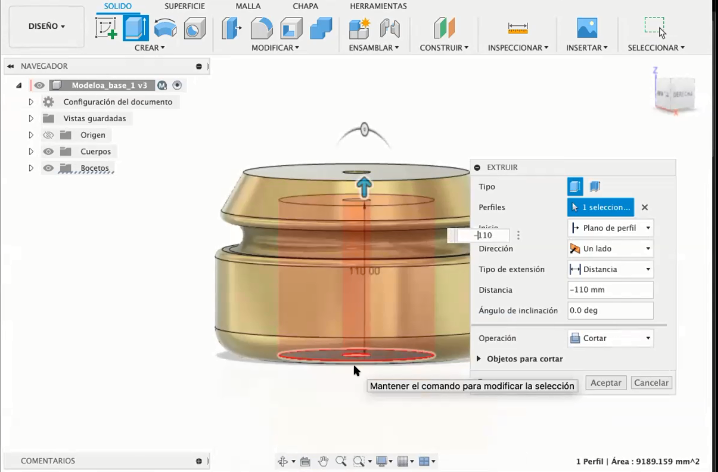Click the Comentarios panel options dot
Screen dimensions: 718x472
[199, 461]
